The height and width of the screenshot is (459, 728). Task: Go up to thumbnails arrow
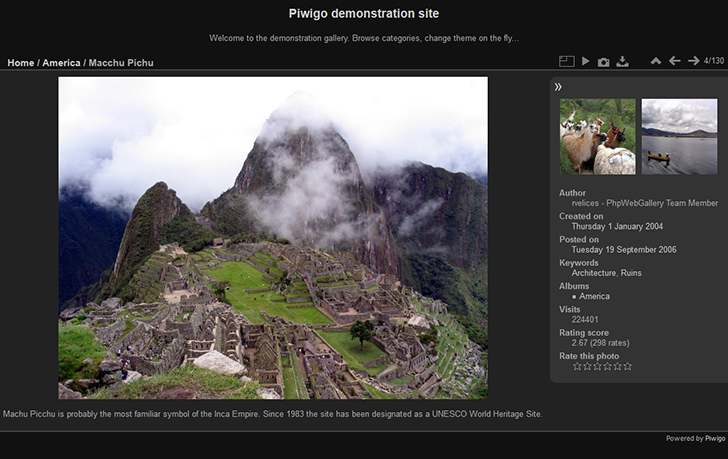click(x=656, y=61)
